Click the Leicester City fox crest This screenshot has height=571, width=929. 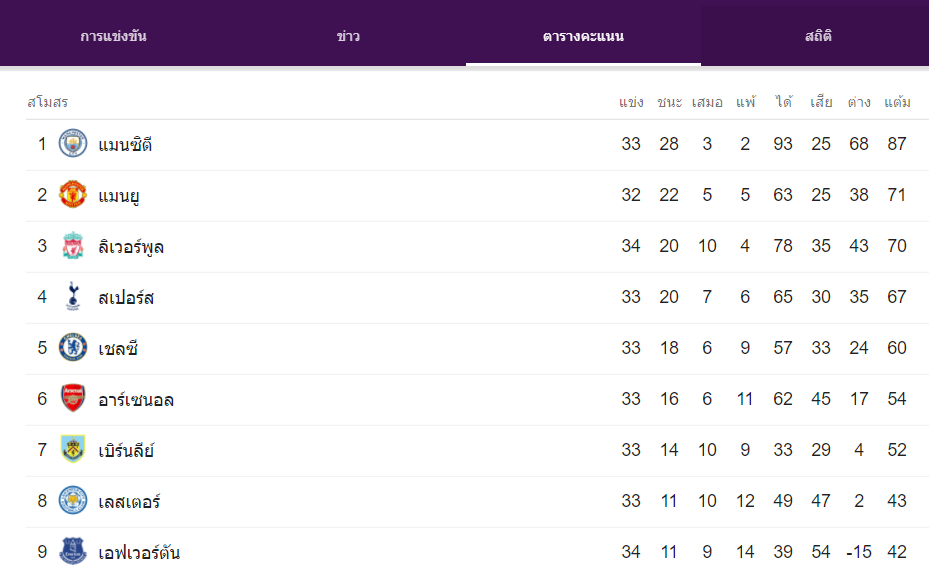pos(73,500)
